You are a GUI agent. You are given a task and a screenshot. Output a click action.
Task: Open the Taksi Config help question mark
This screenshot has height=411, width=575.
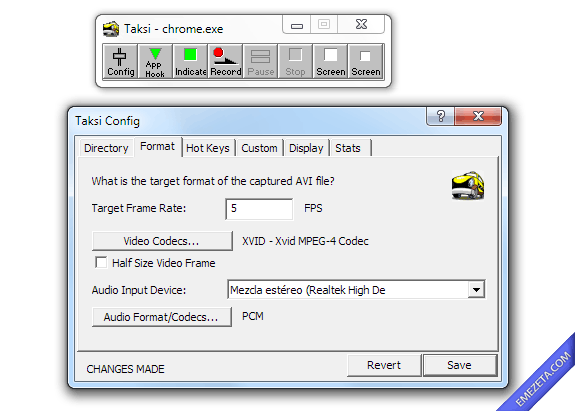coord(440,116)
